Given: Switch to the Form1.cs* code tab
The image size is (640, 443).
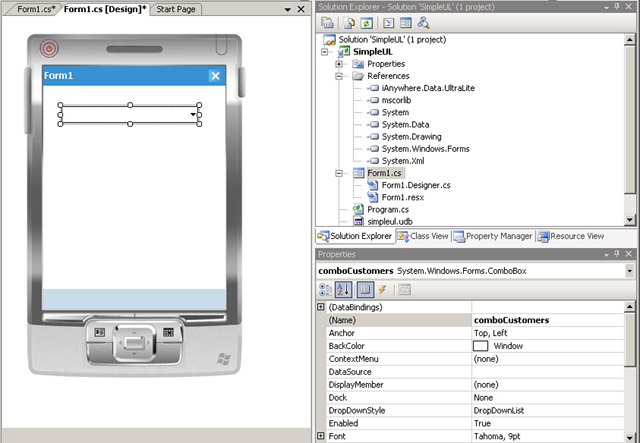Looking at the screenshot, I should coord(36,9).
